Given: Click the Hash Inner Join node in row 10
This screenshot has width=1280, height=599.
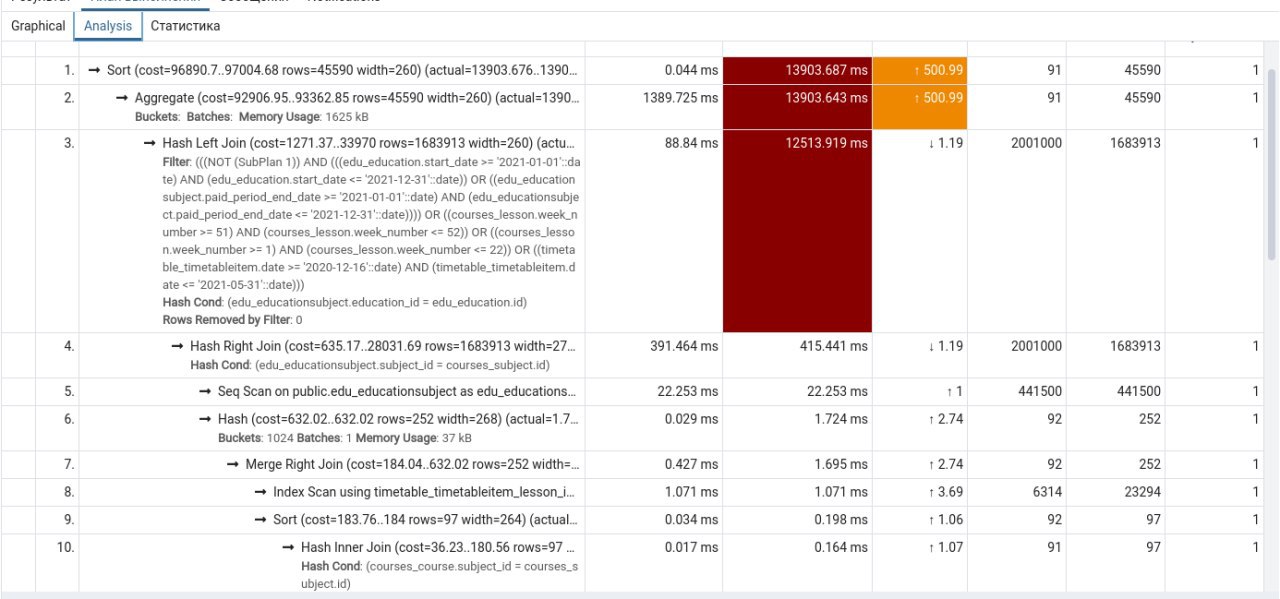Looking at the screenshot, I should coord(439,547).
